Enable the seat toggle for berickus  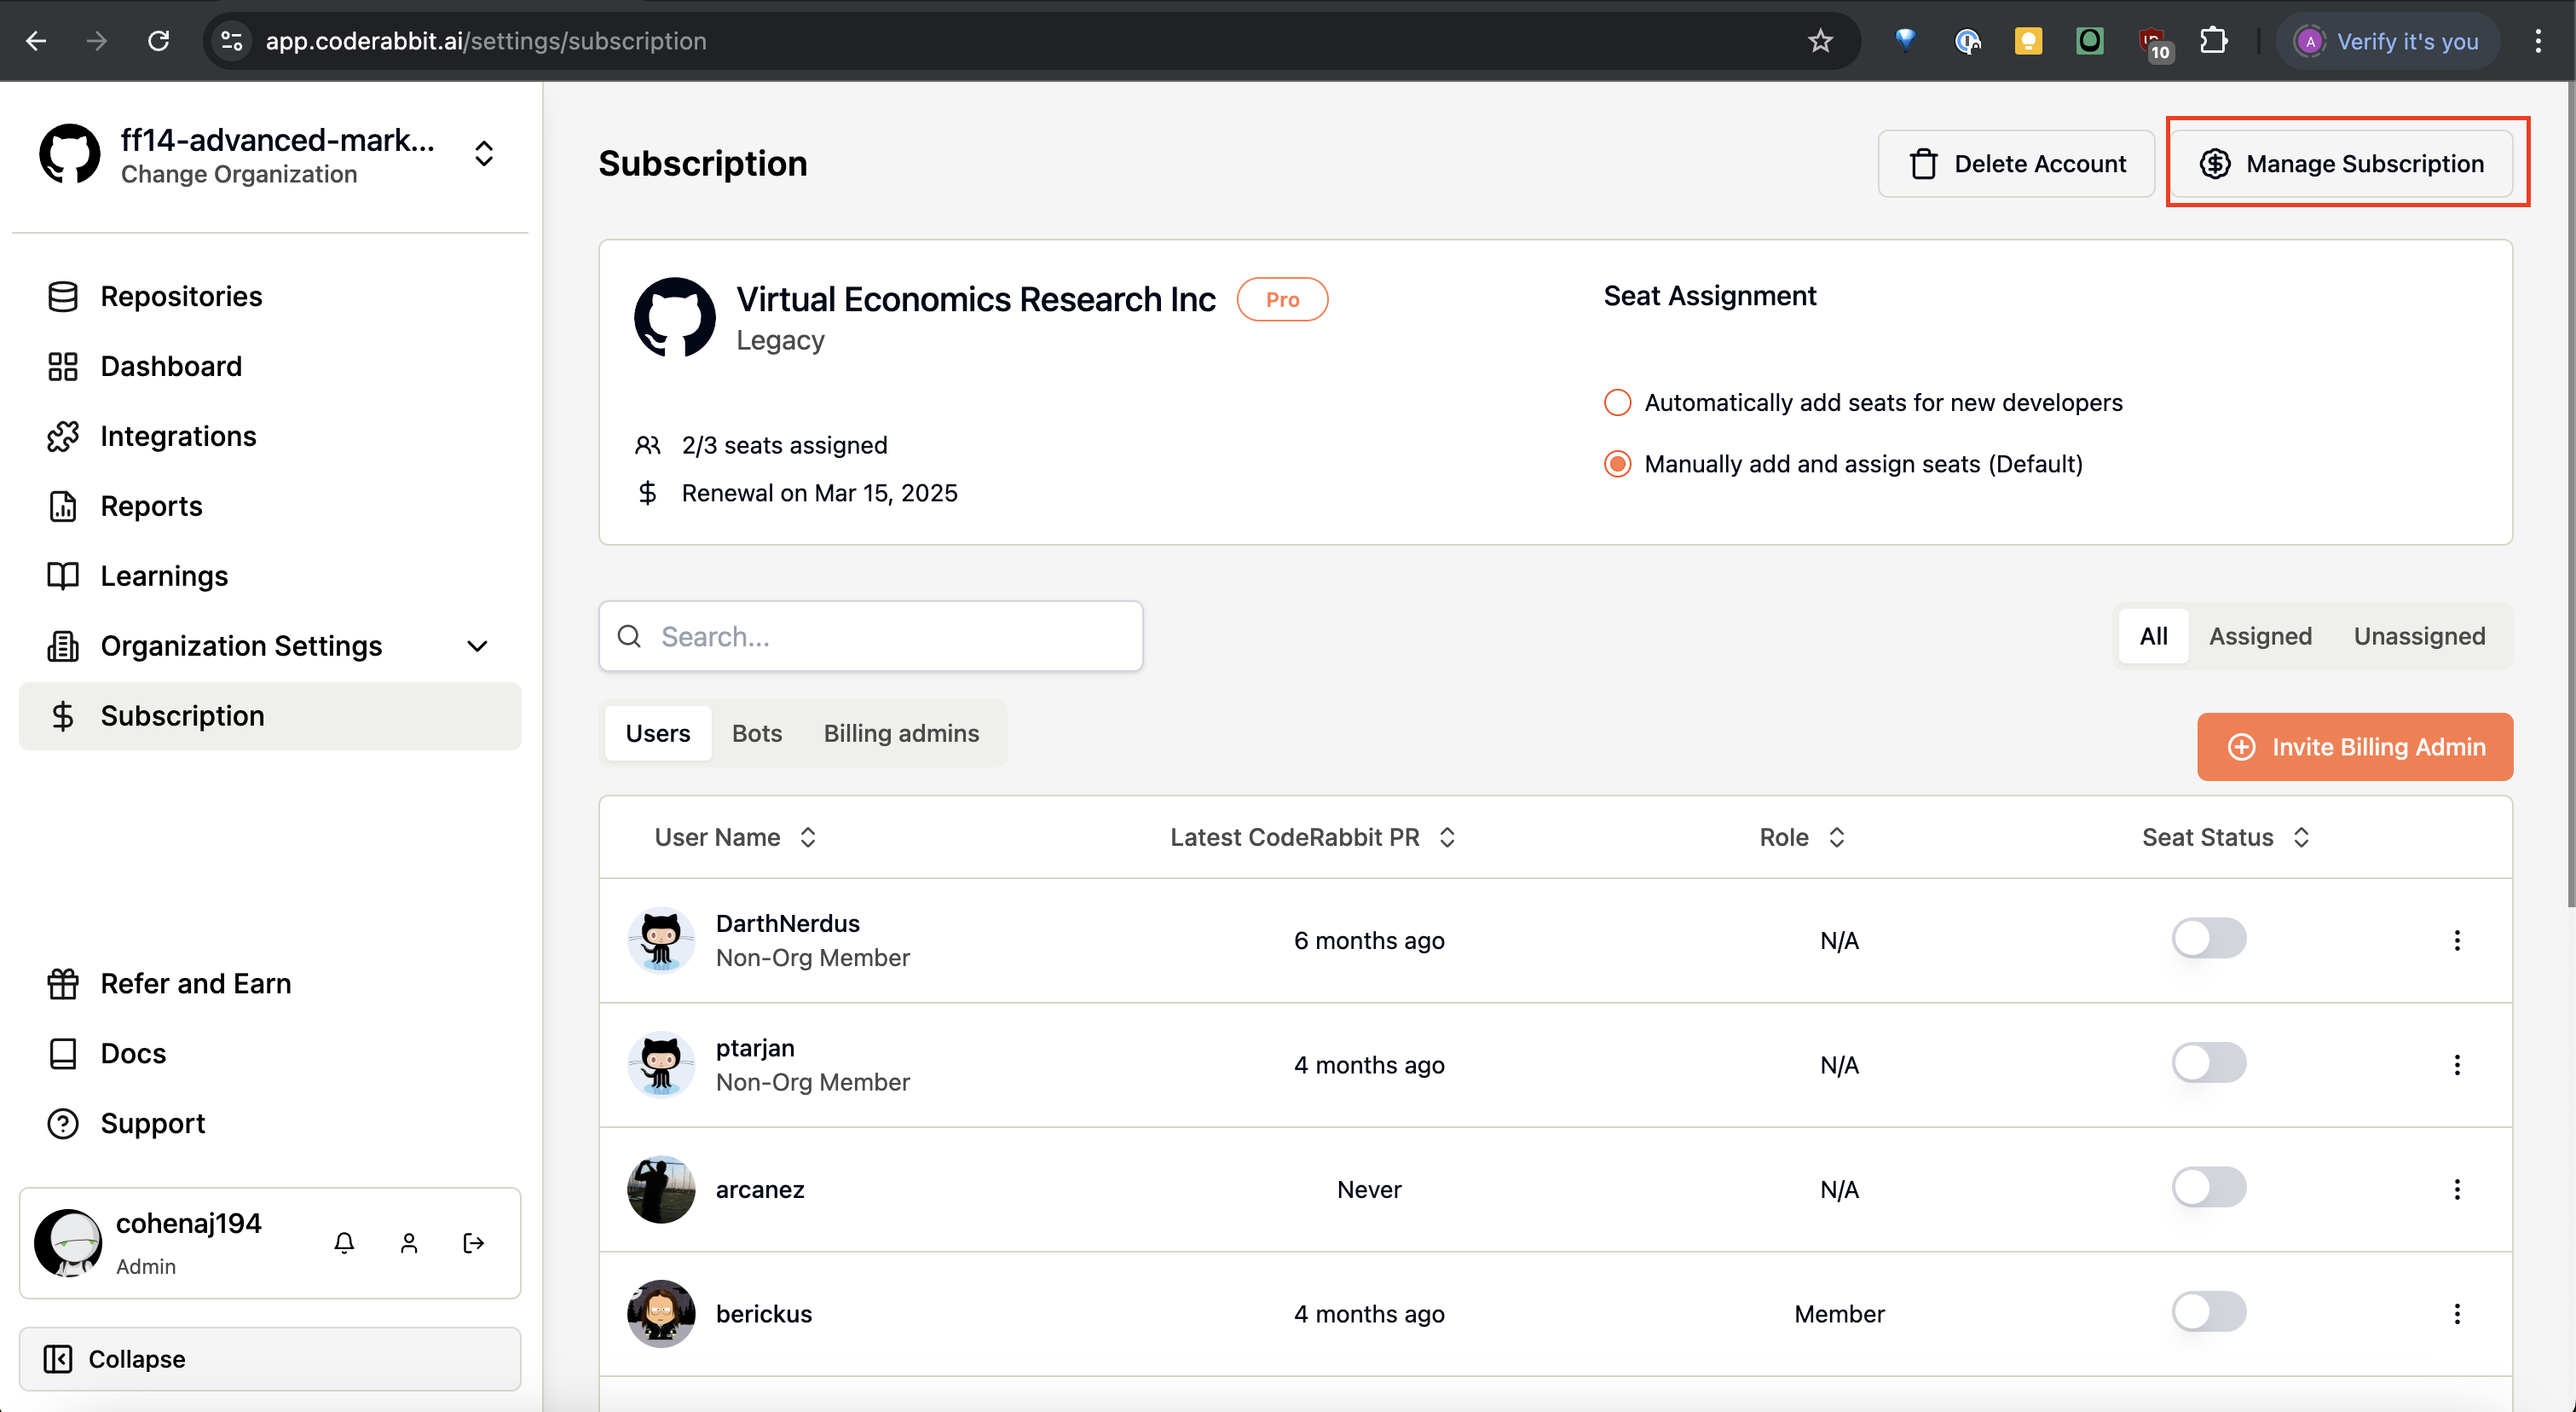2209,1312
